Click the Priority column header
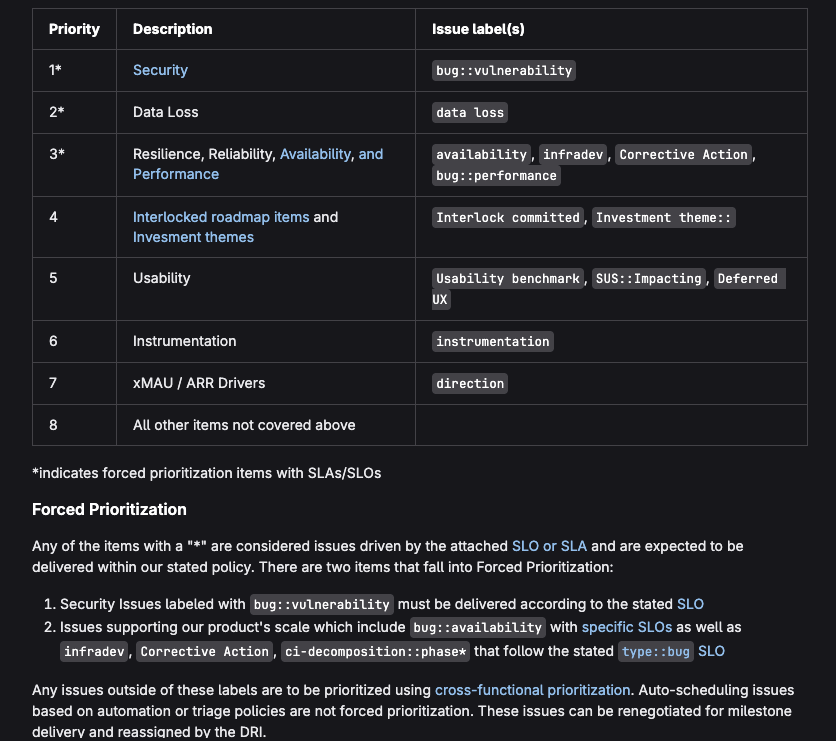836x741 pixels. [74, 29]
